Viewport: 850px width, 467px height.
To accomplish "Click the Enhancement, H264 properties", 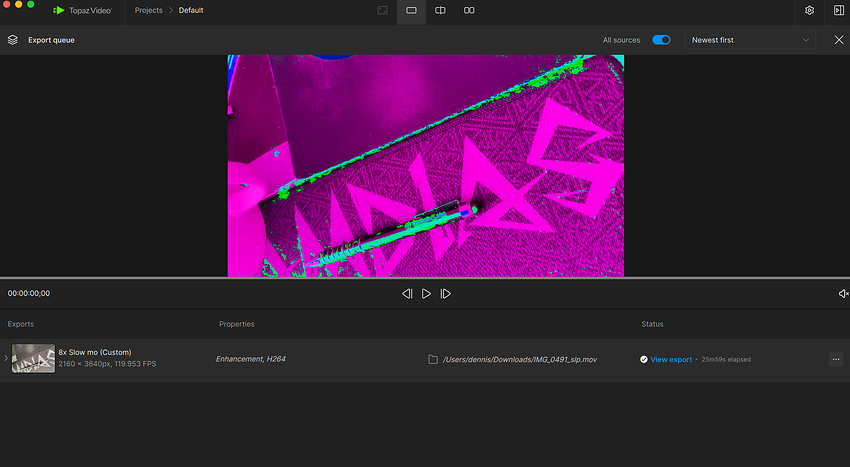I will click(250, 359).
